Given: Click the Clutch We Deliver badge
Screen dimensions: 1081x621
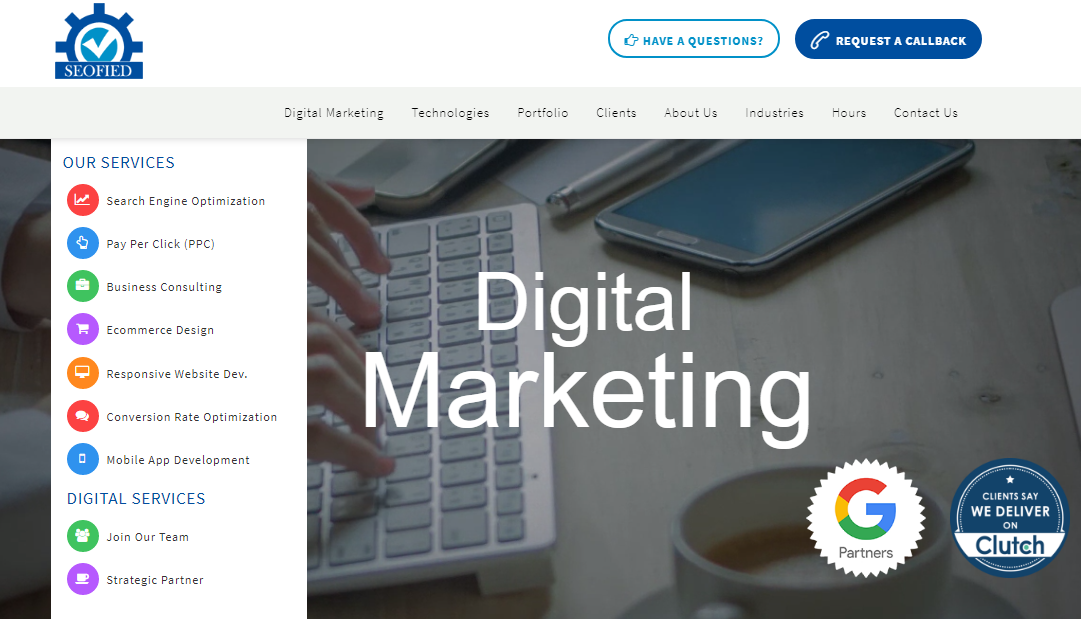Looking at the screenshot, I should click(x=1010, y=518).
